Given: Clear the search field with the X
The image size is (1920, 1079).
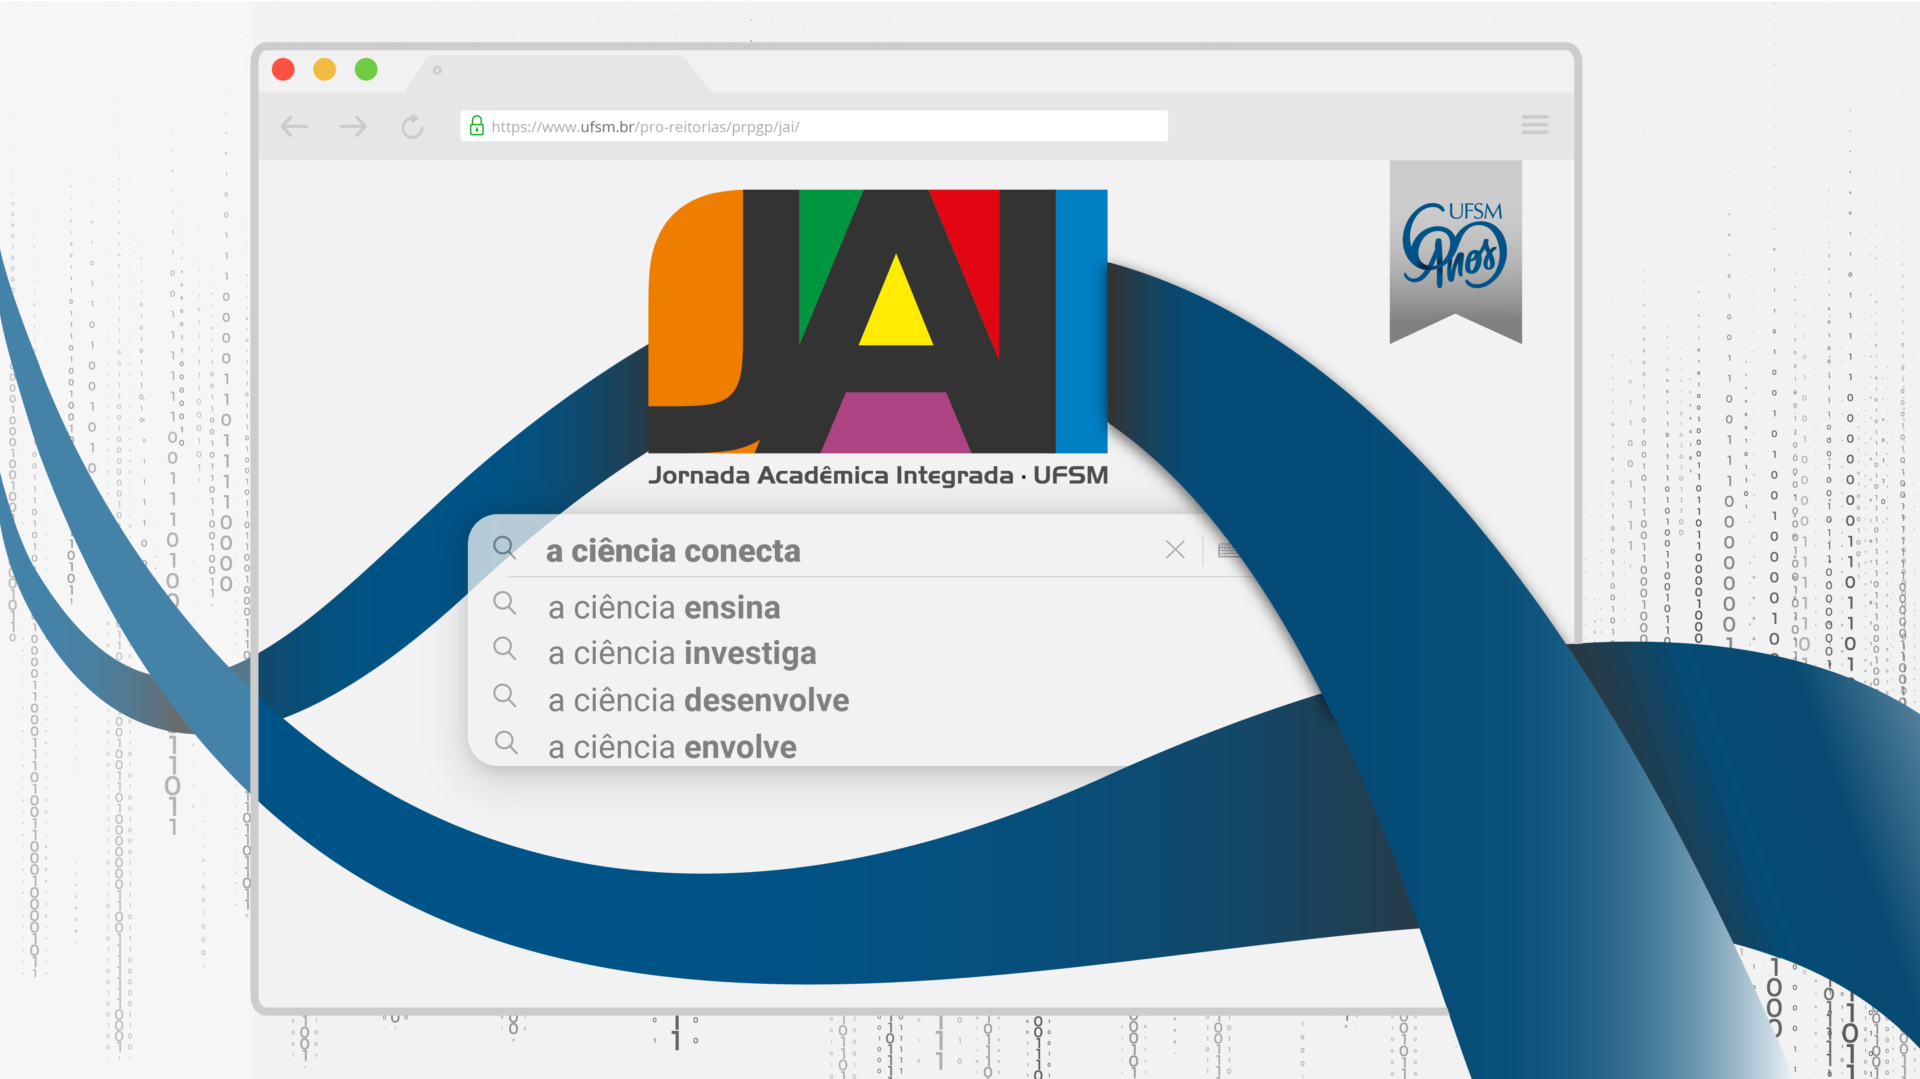Looking at the screenshot, I should [1174, 550].
